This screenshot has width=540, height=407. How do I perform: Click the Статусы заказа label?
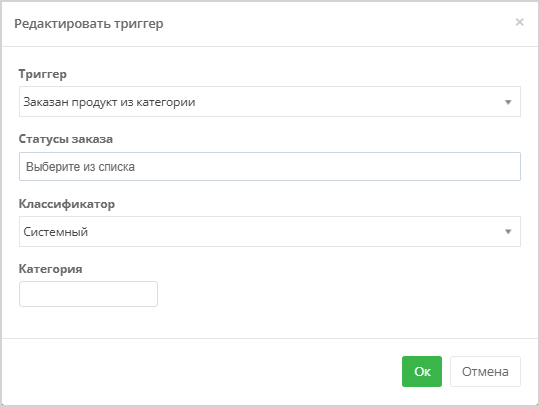tap(66, 139)
